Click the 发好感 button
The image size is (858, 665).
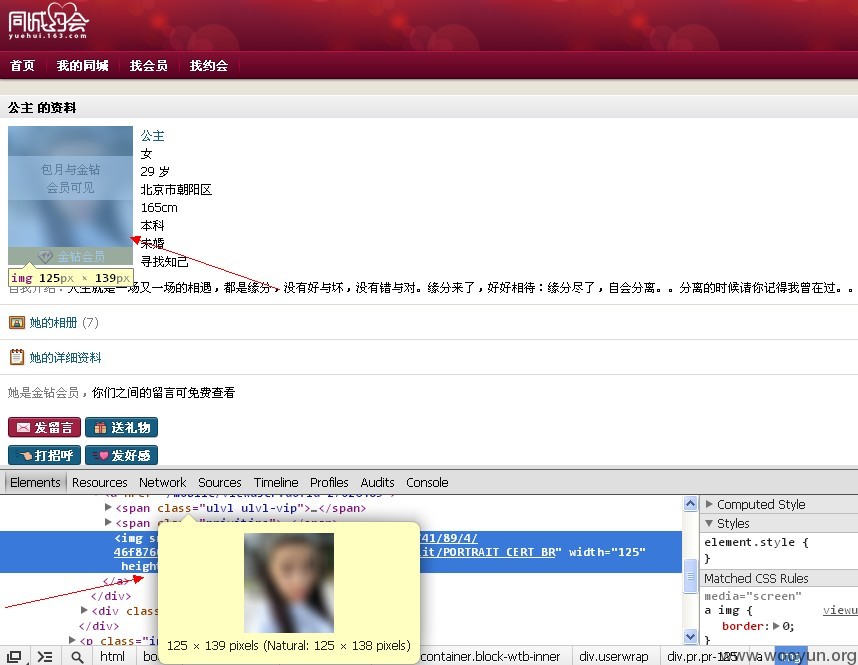coord(121,455)
